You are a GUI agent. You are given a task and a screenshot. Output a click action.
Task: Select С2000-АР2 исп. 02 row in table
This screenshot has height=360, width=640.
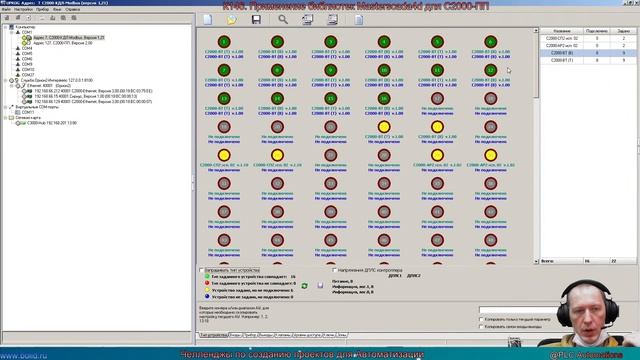[x=588, y=46]
